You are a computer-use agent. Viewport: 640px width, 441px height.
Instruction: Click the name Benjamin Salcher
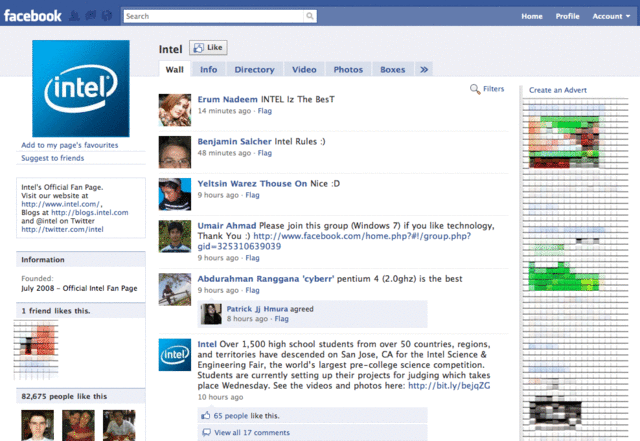[234, 141]
